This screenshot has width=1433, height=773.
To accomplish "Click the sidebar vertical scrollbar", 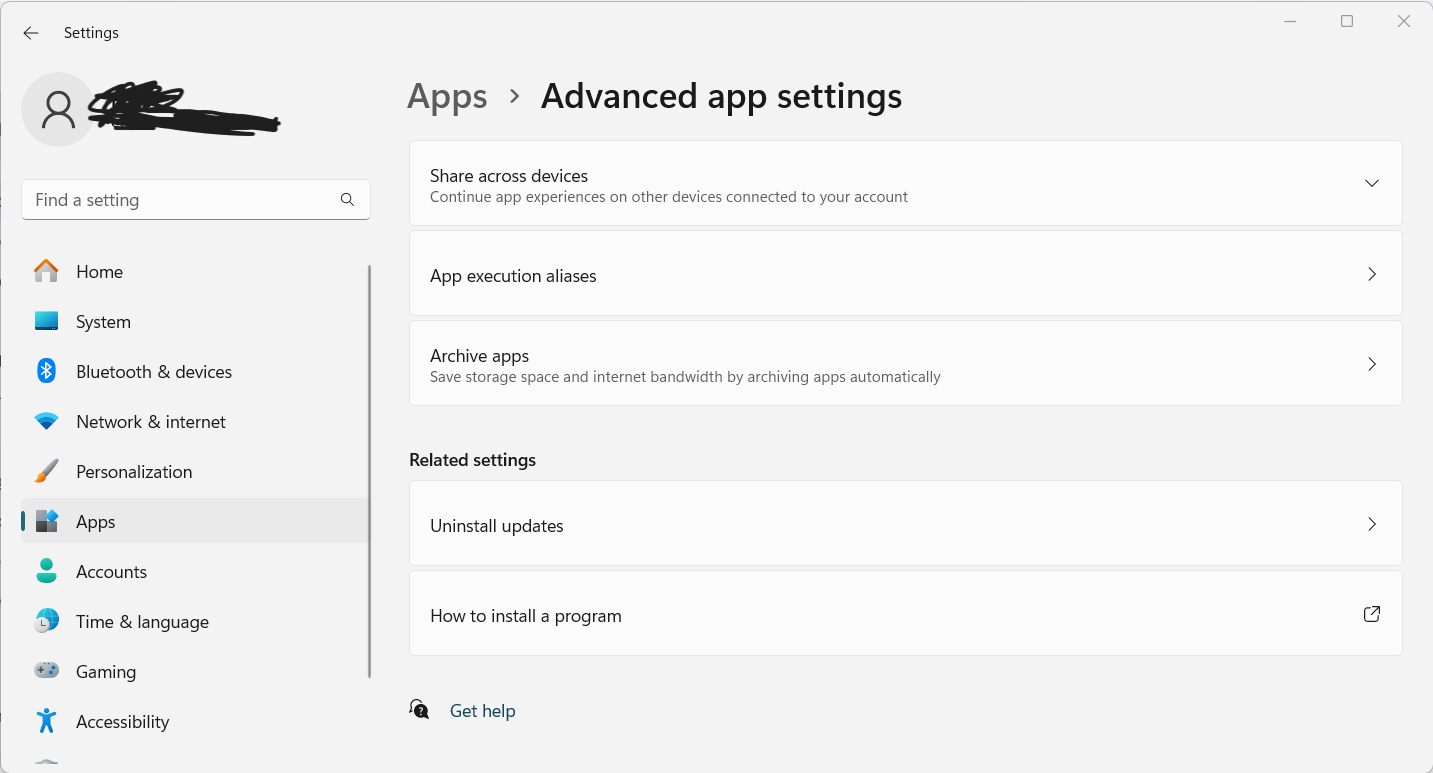I will (x=369, y=471).
